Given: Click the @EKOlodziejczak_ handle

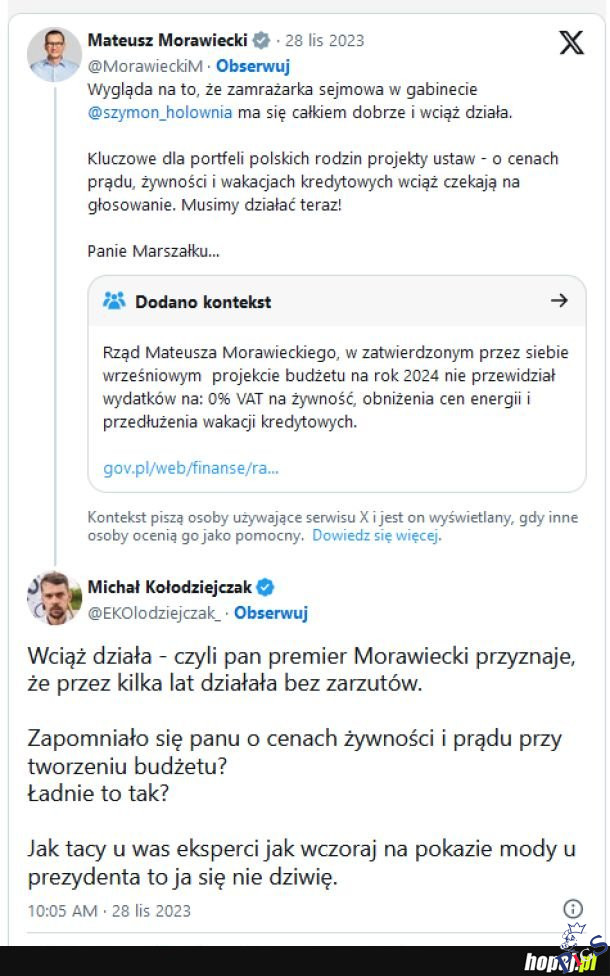Looking at the screenshot, I should click(x=156, y=613).
